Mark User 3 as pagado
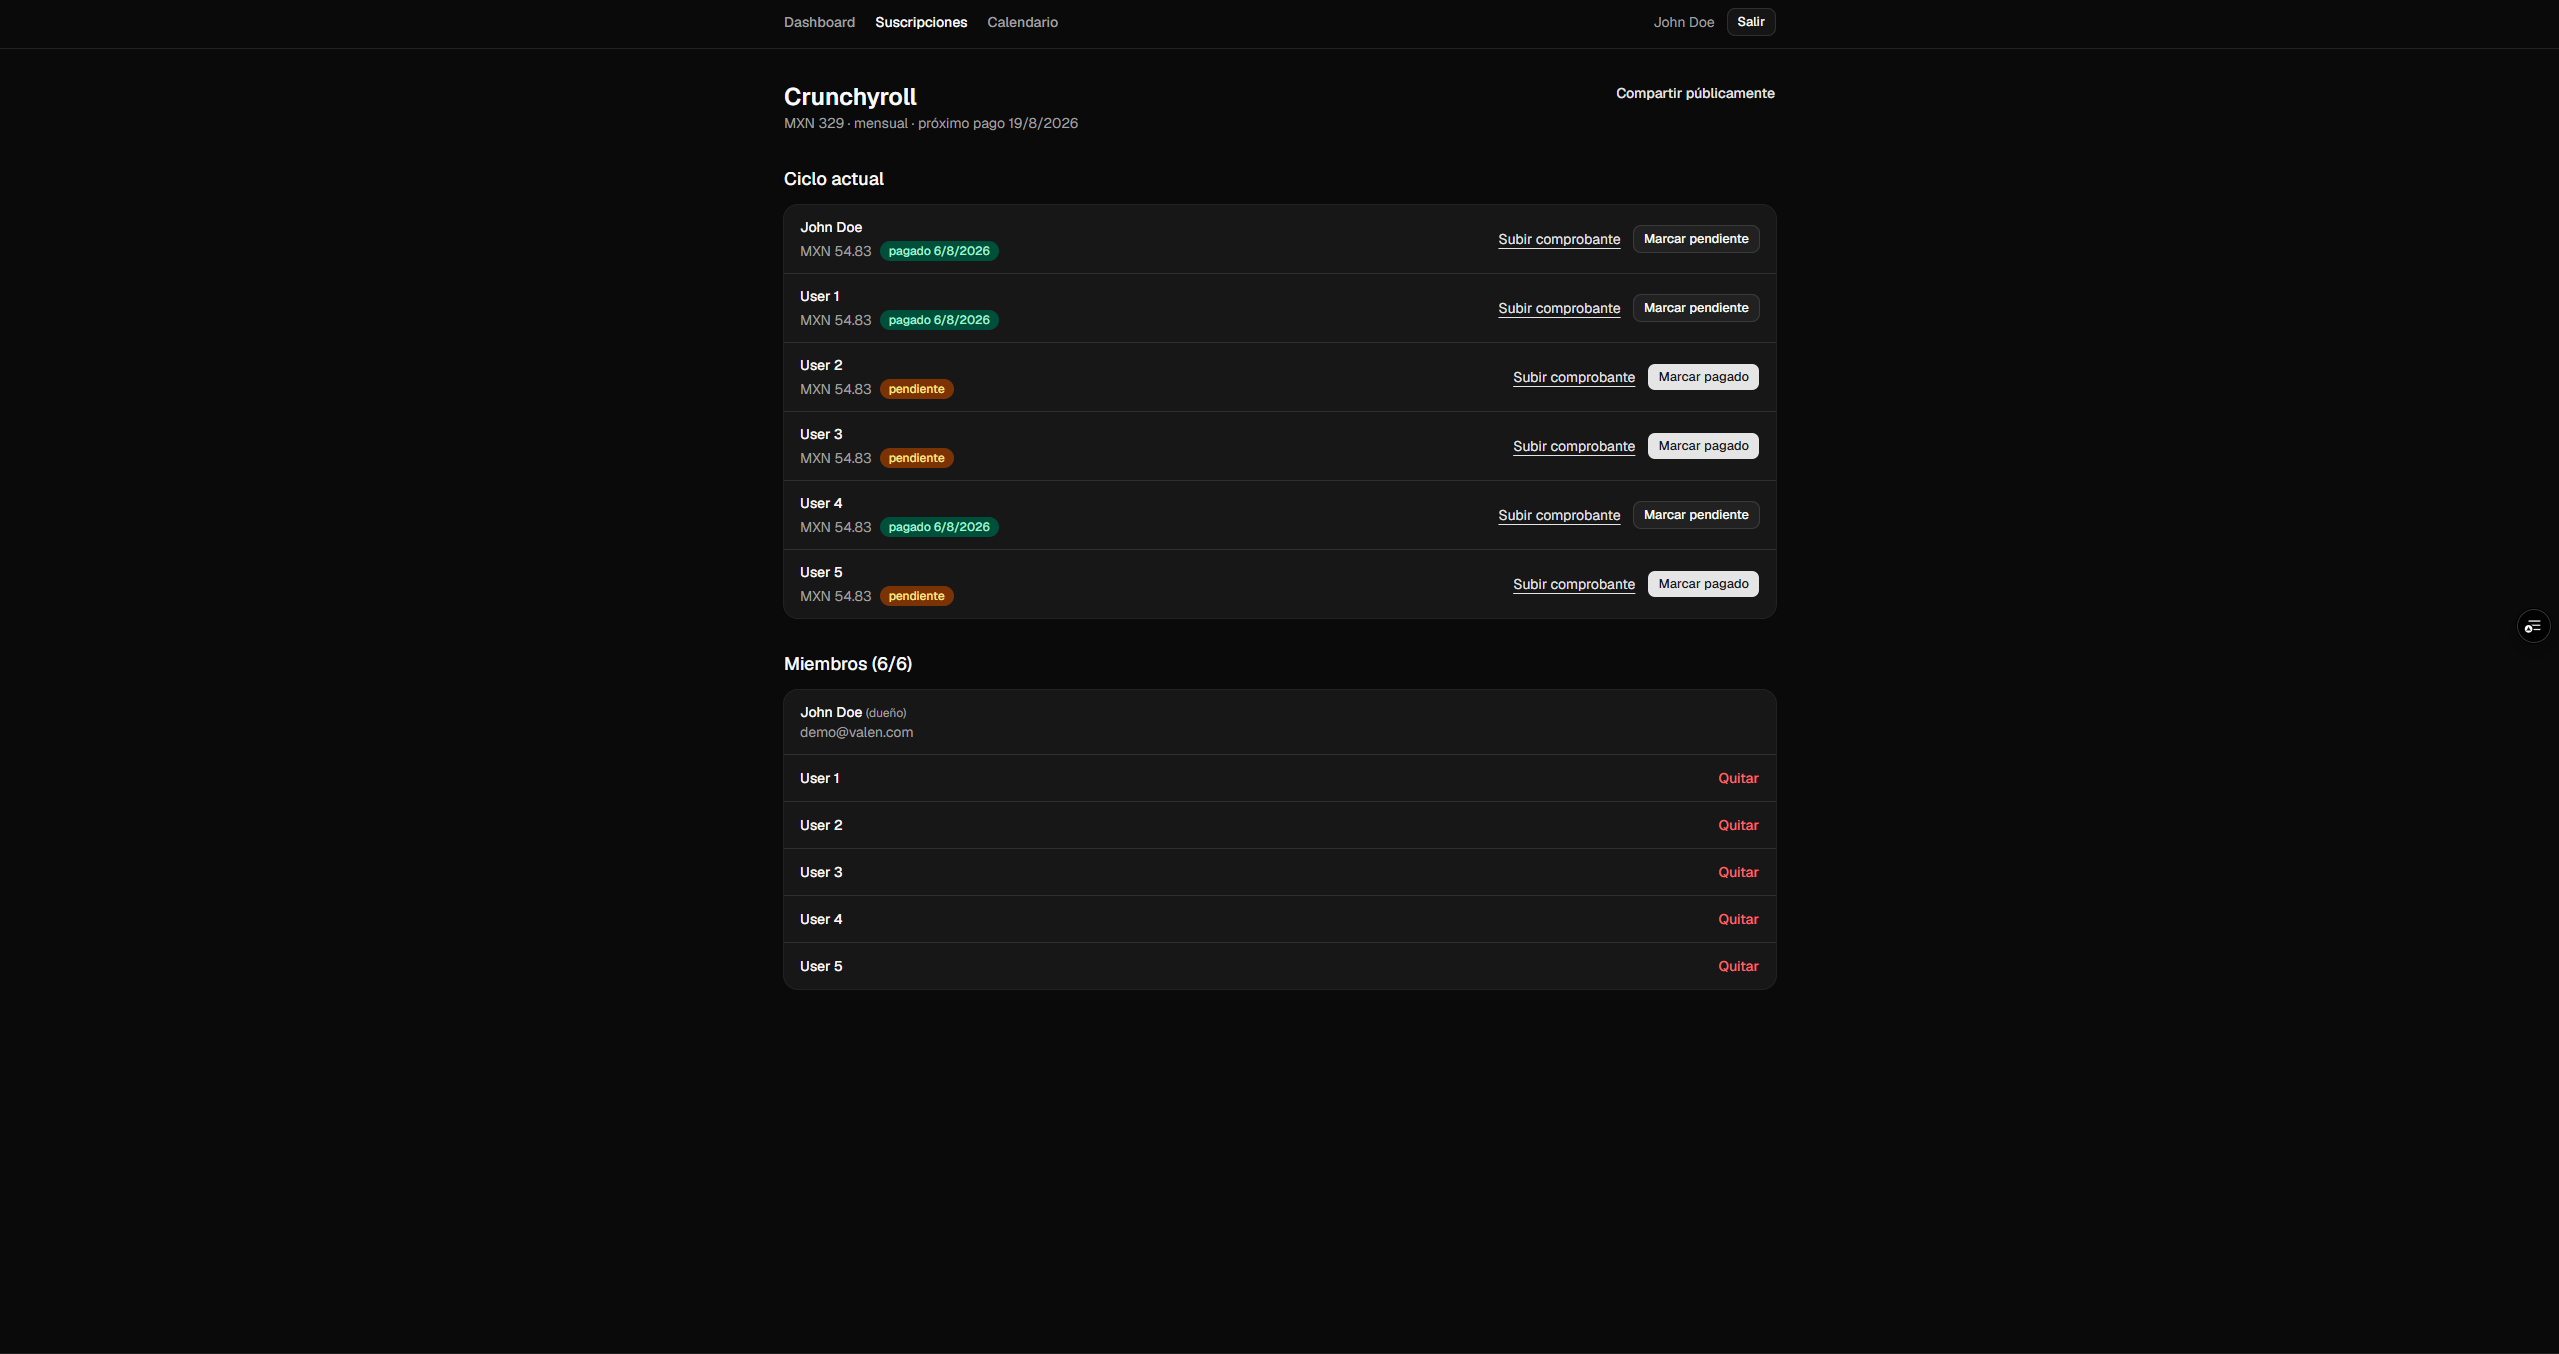 1703,446
